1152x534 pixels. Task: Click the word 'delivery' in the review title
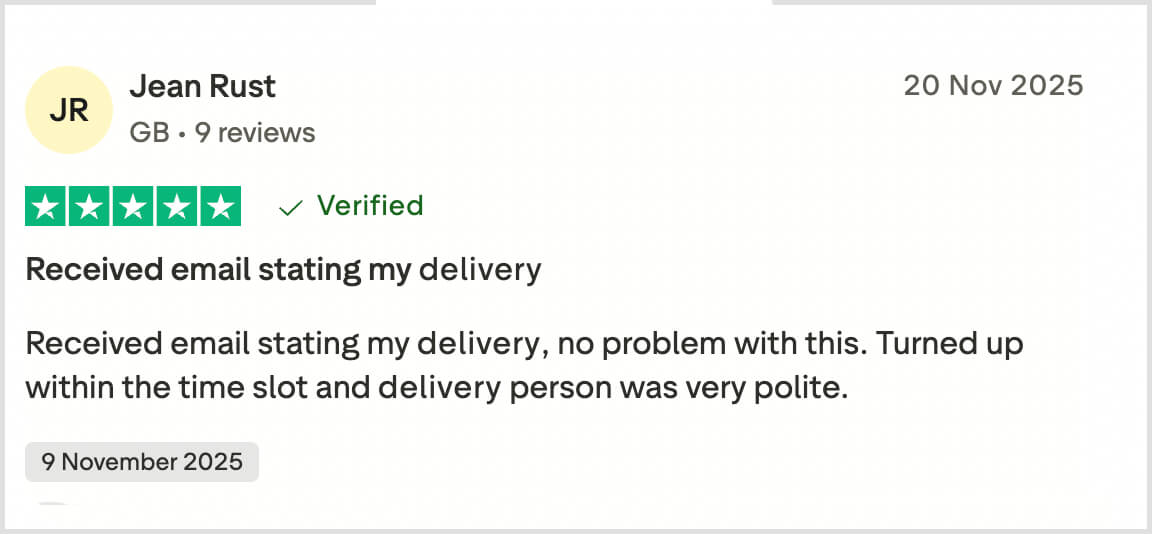tap(479, 269)
